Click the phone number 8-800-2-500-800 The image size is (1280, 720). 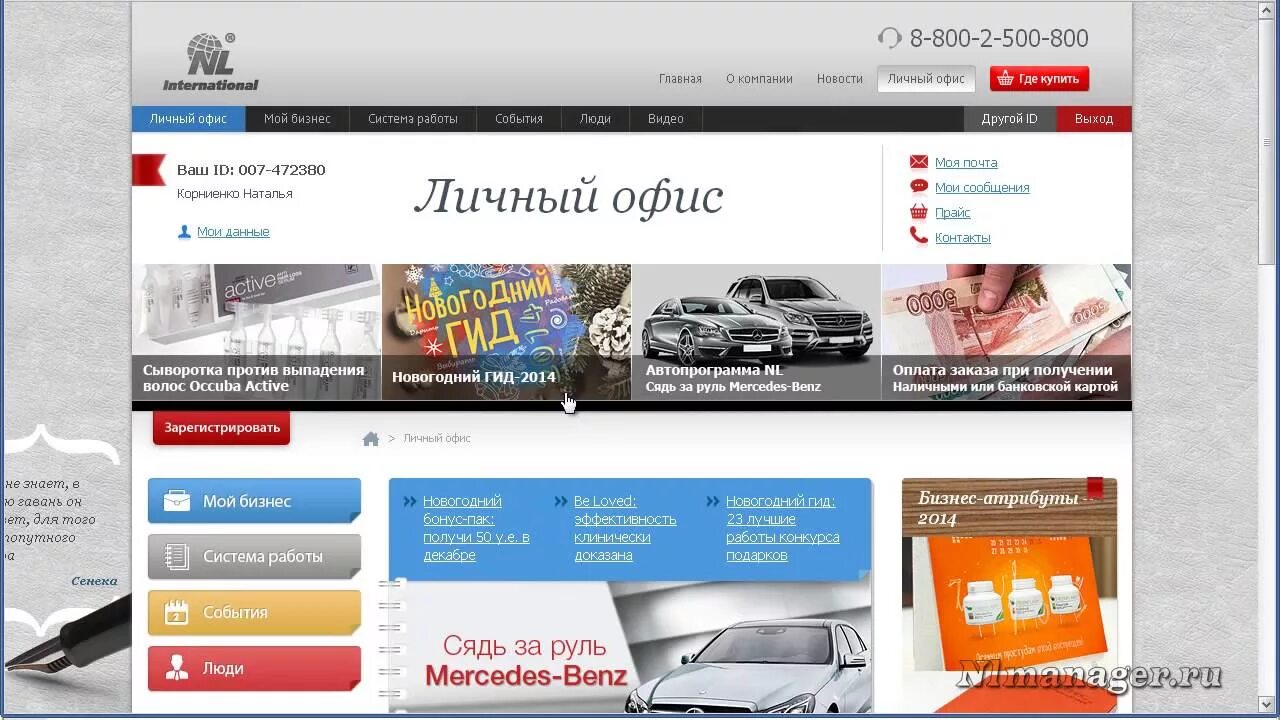(999, 39)
